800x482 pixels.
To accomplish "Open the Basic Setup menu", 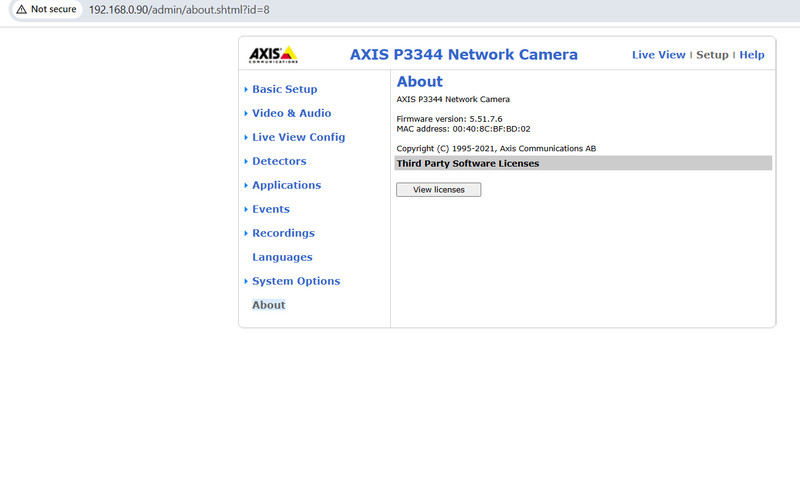I will pos(284,89).
